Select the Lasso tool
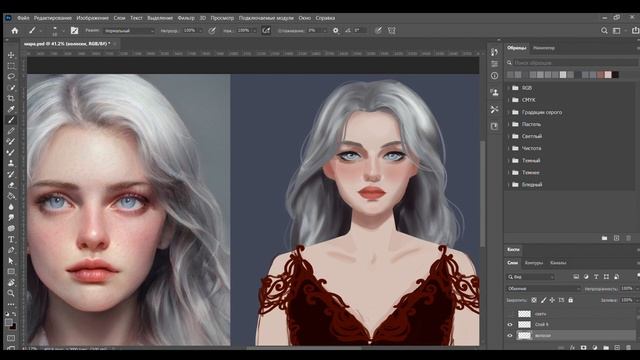Screen dimensions: 640x360 pyautogui.click(x=11, y=76)
